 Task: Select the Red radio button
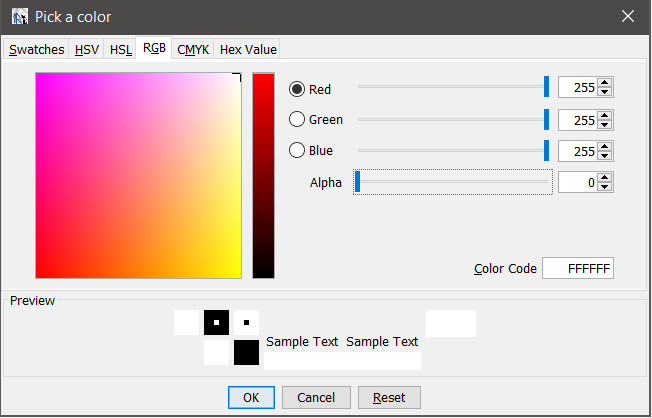[x=297, y=89]
